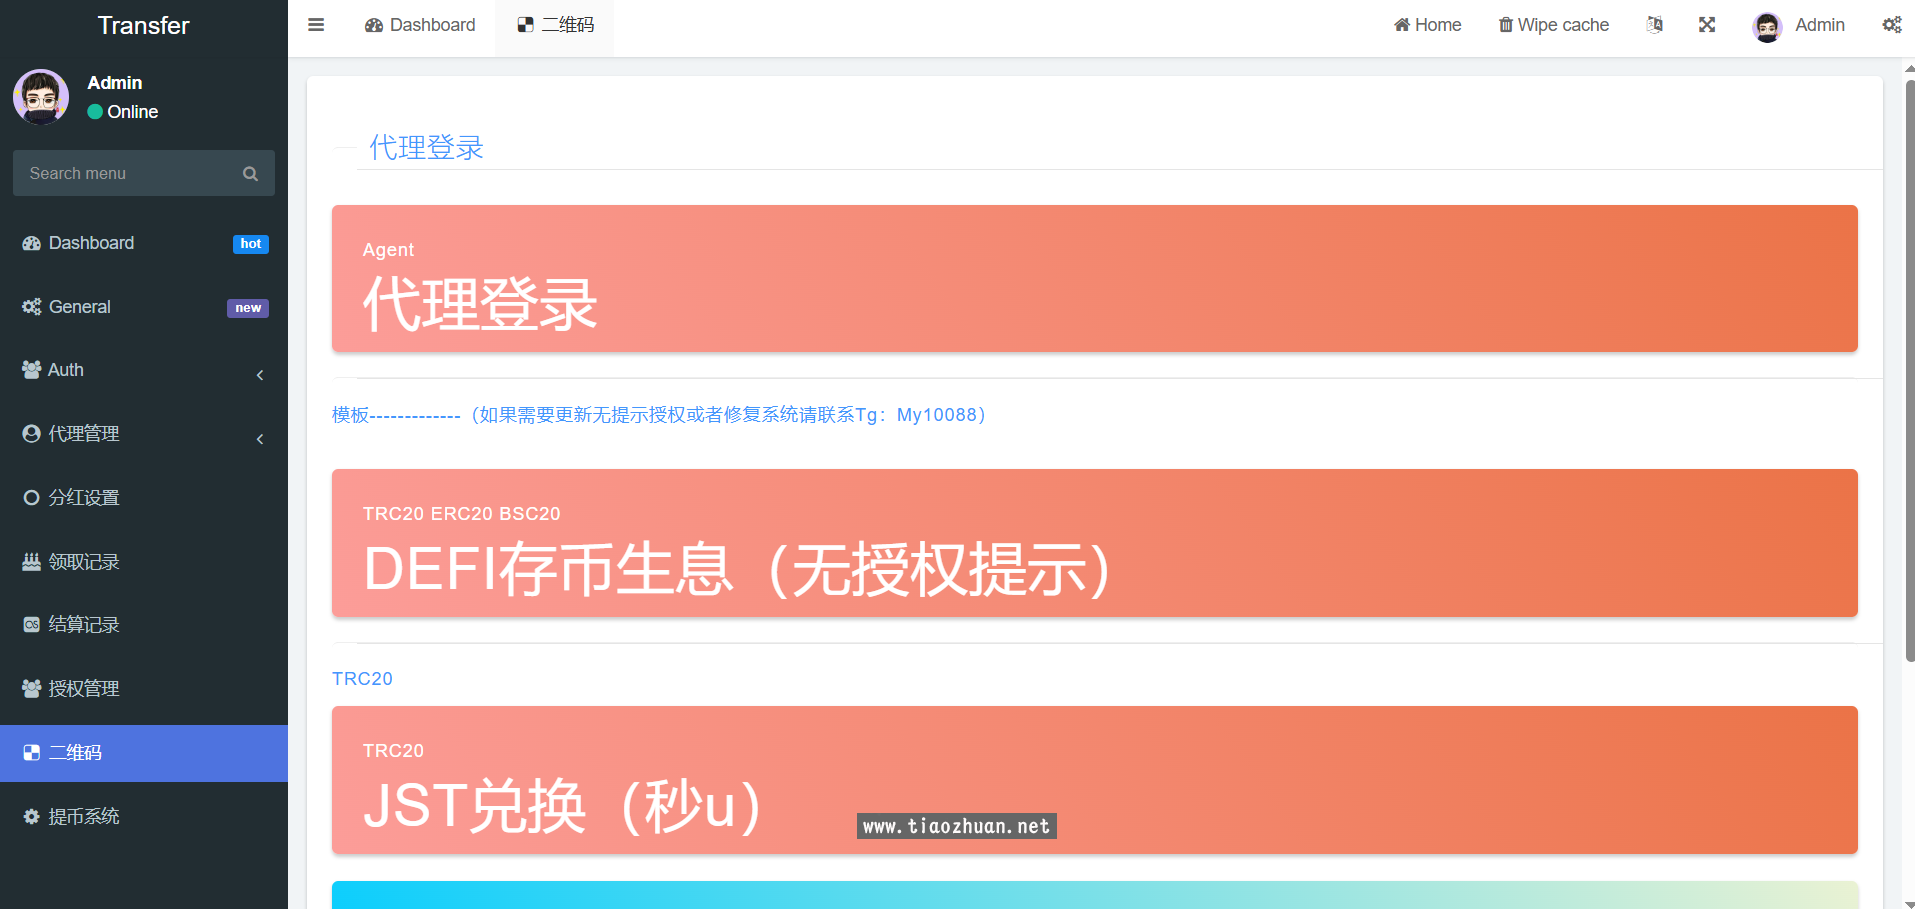Open 授权管理 in the sidebar

144,689
